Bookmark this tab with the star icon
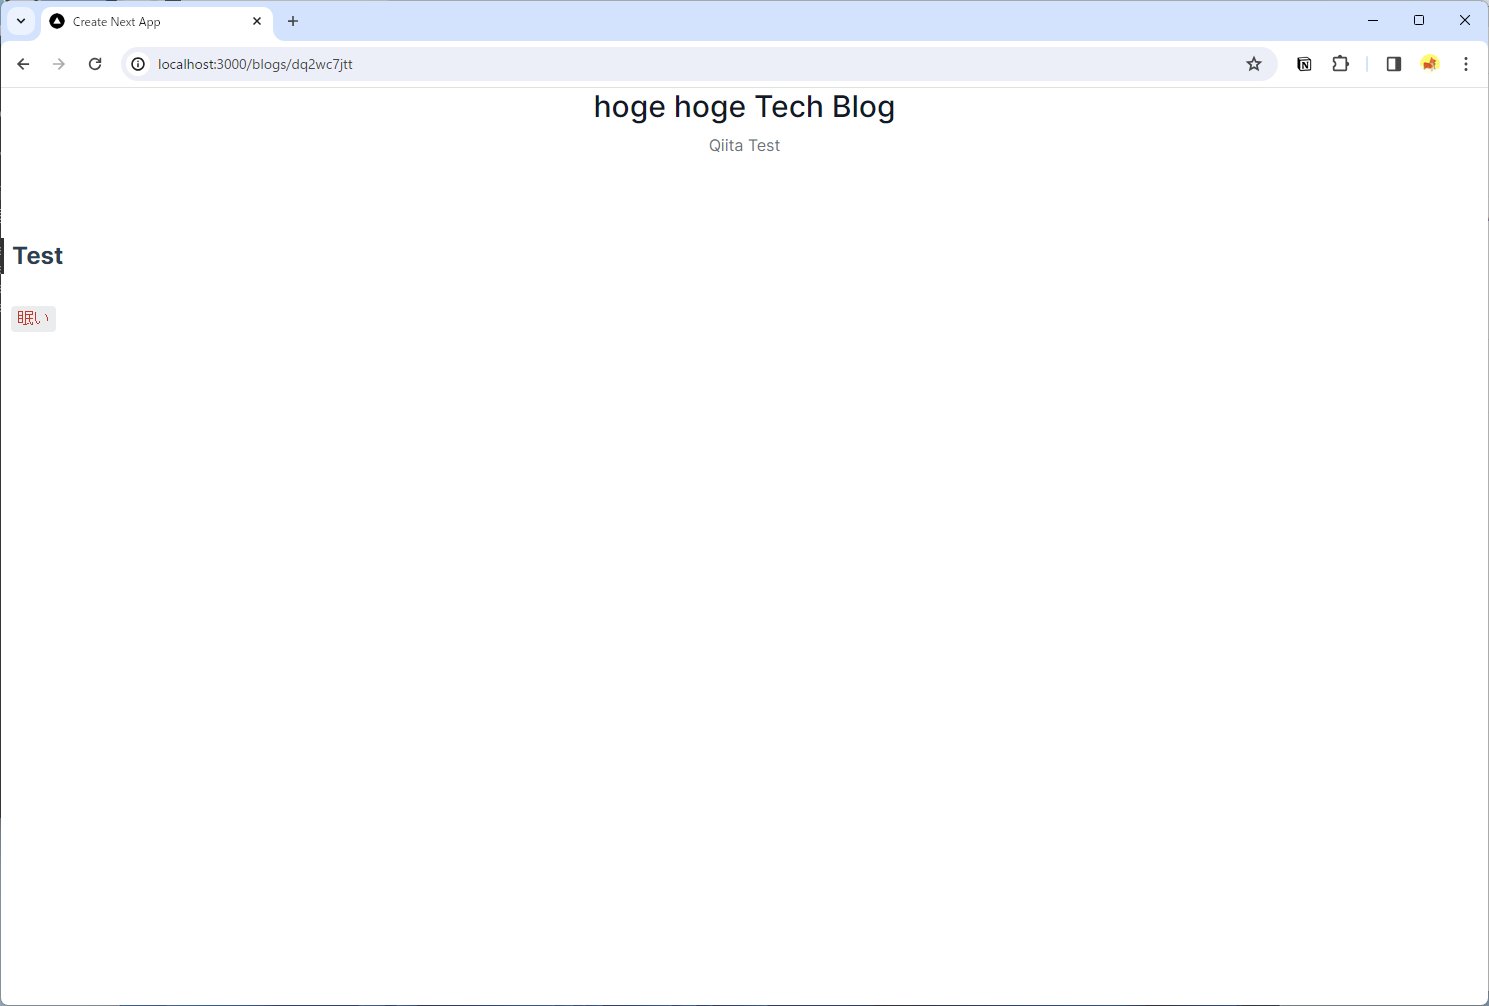 pos(1254,64)
